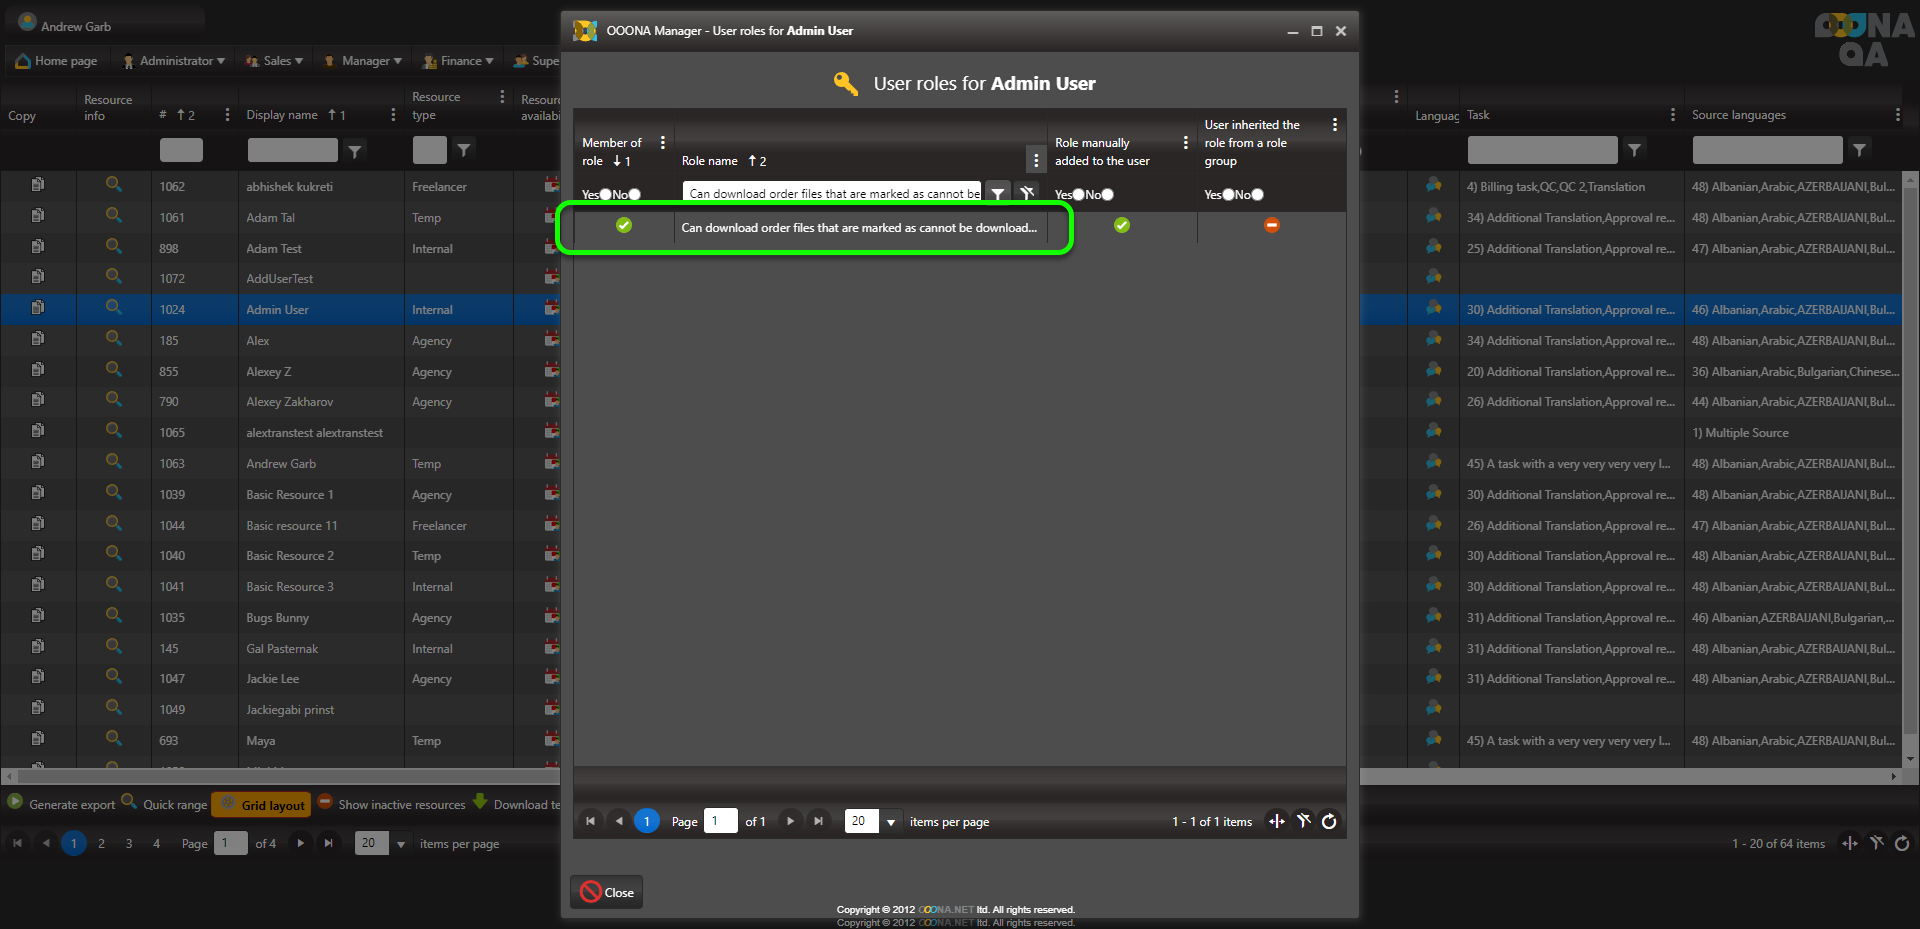1920x929 pixels.
Task: Select Yes for Member of role filter
Action: point(605,195)
